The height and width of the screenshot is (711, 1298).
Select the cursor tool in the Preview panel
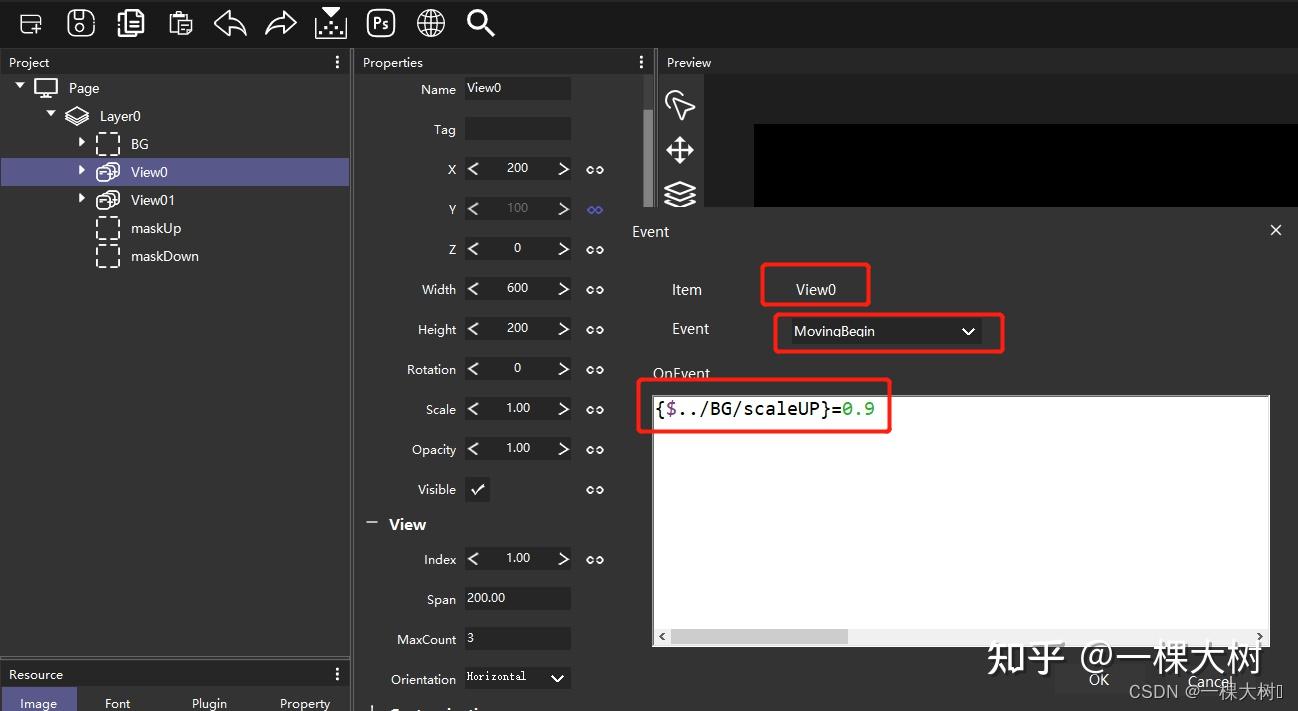680,104
